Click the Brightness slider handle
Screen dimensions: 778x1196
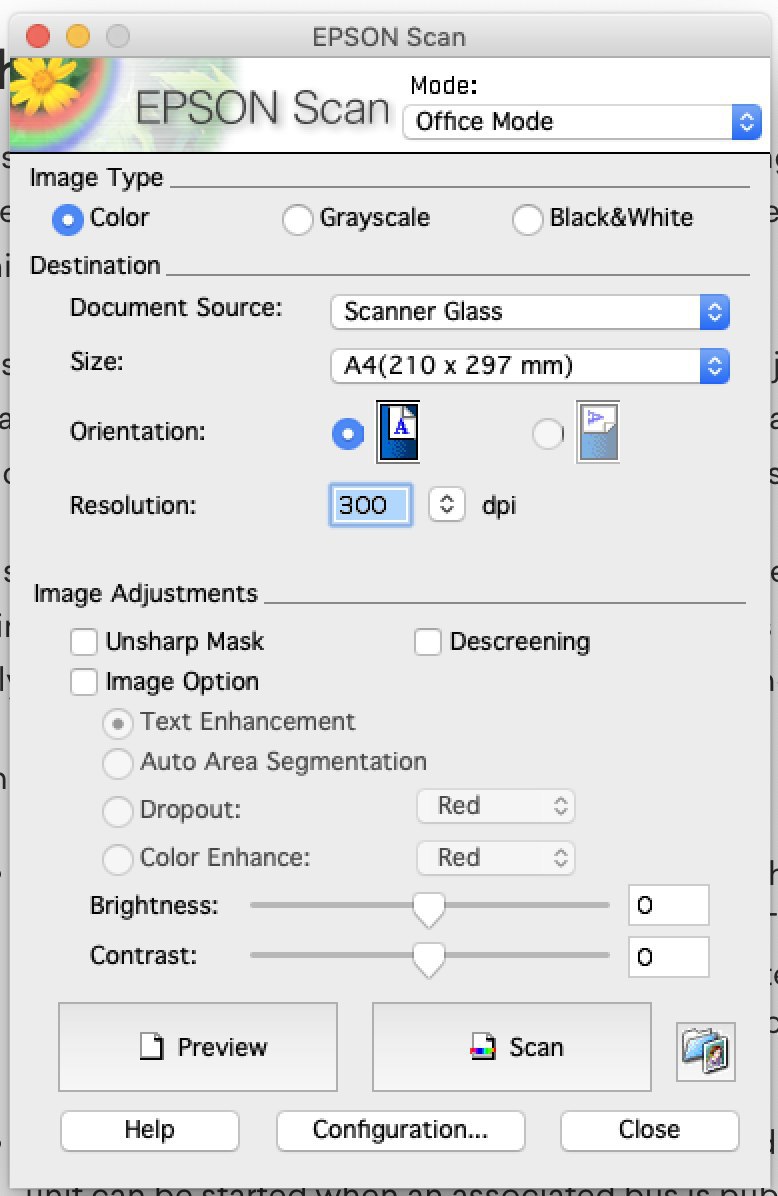coord(429,909)
